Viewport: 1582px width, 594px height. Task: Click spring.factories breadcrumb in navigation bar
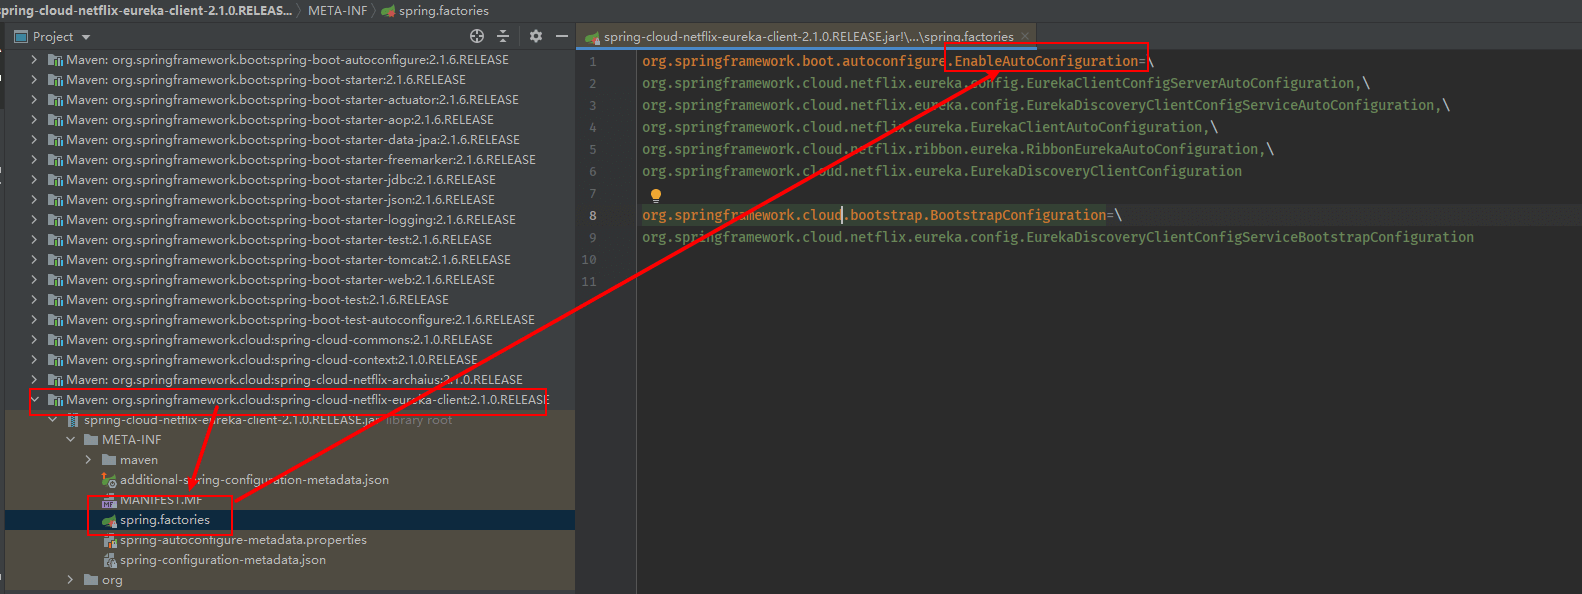click(435, 10)
